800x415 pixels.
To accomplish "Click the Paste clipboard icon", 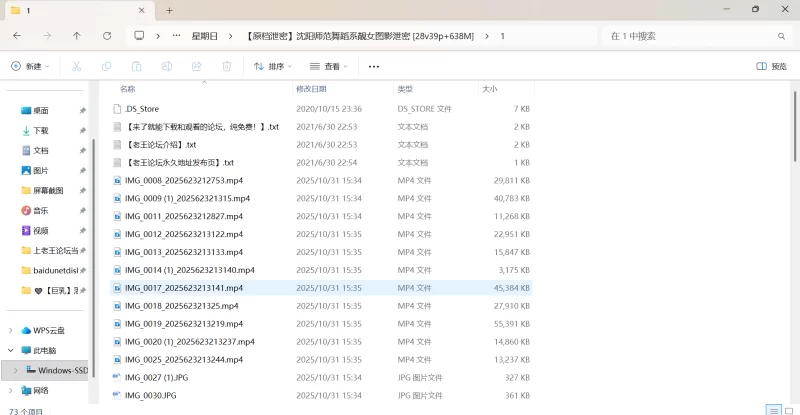I will coord(136,66).
